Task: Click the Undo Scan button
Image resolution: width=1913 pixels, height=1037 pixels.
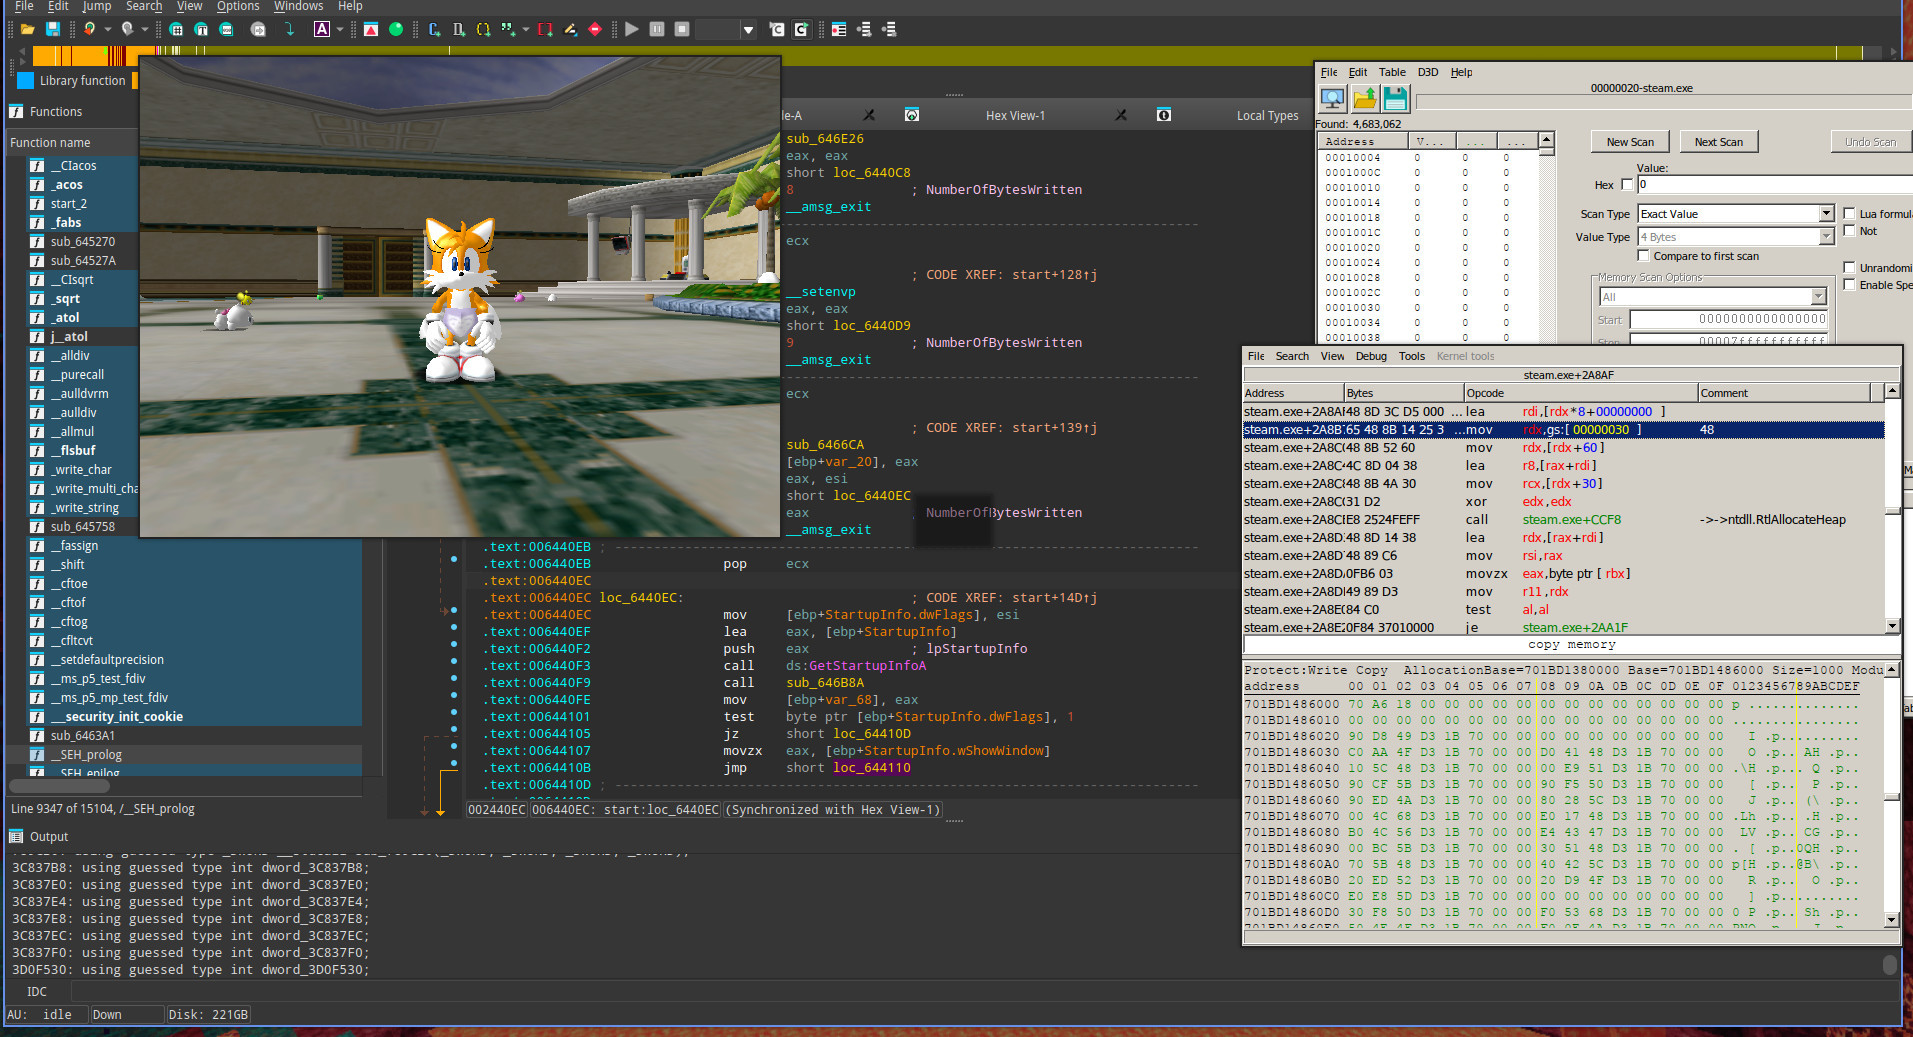Action: point(1869,142)
